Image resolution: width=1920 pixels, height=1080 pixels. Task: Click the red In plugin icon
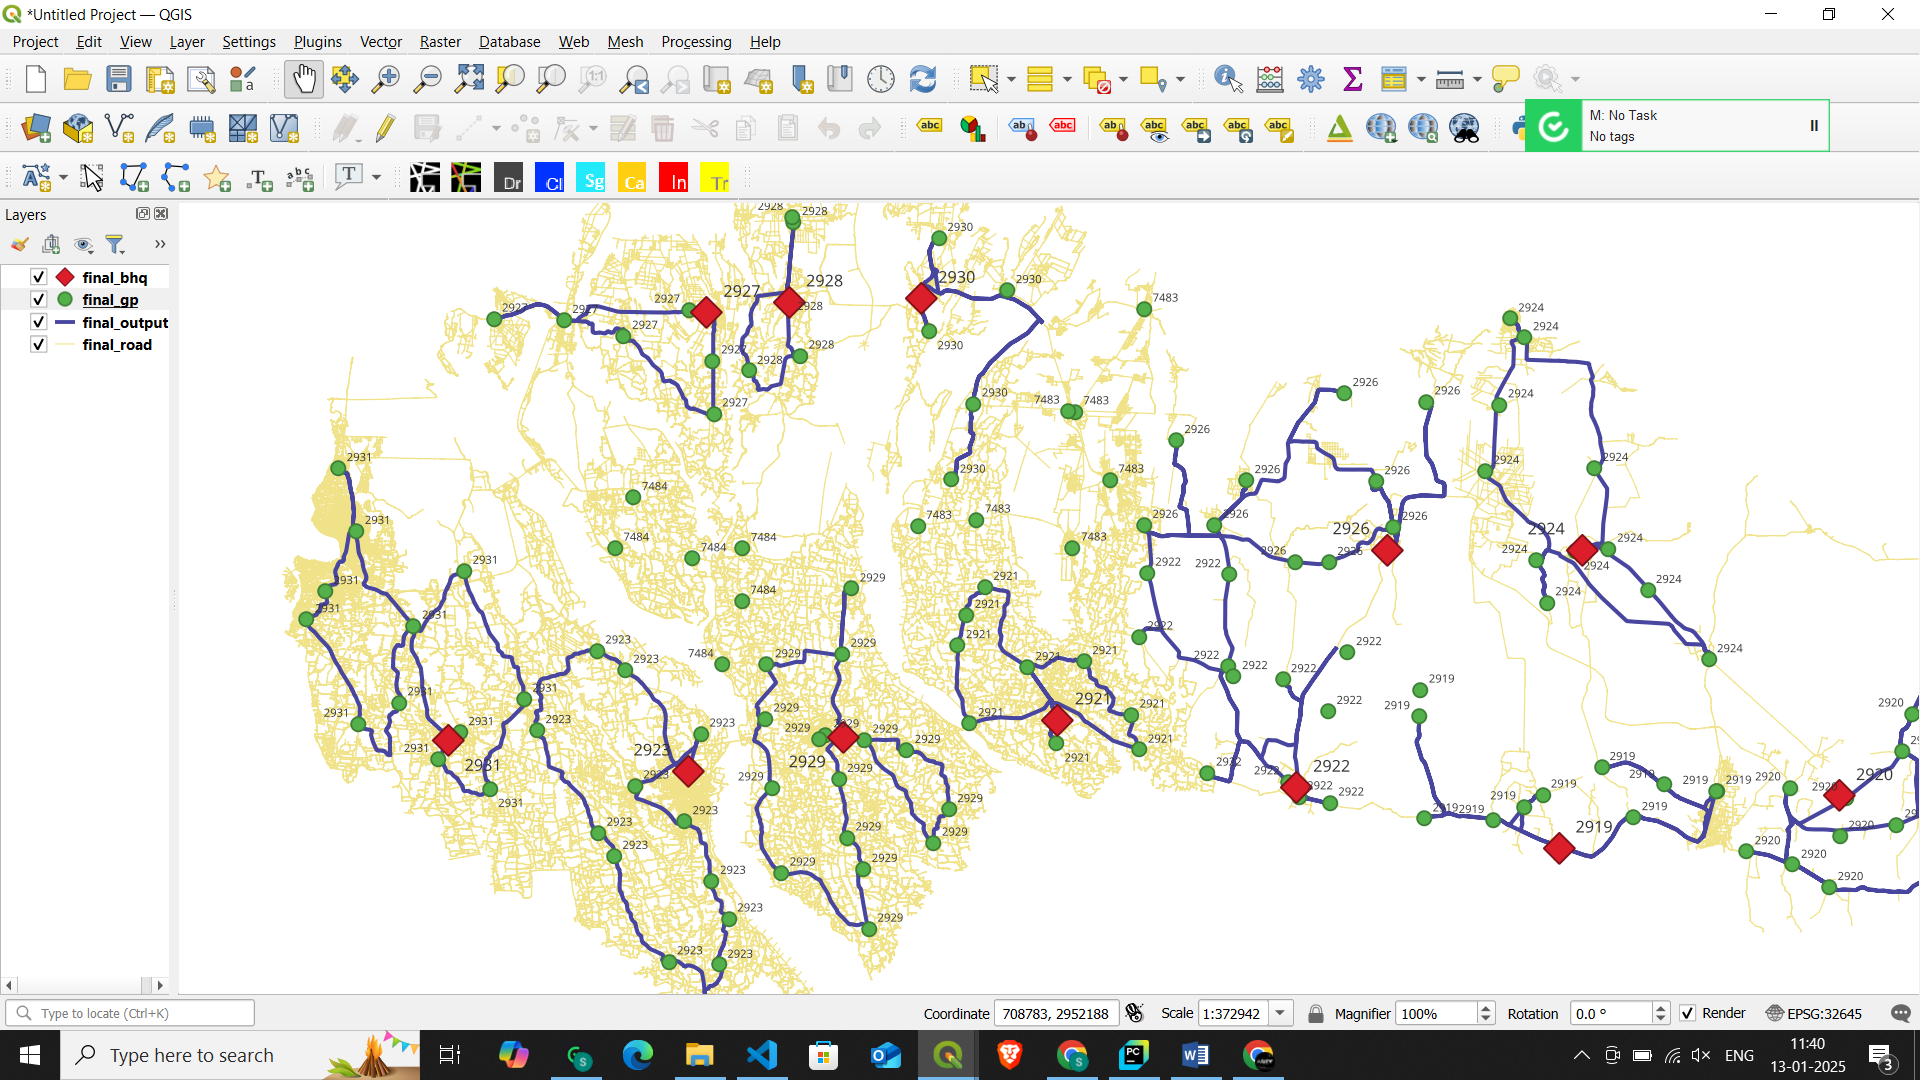(x=674, y=178)
